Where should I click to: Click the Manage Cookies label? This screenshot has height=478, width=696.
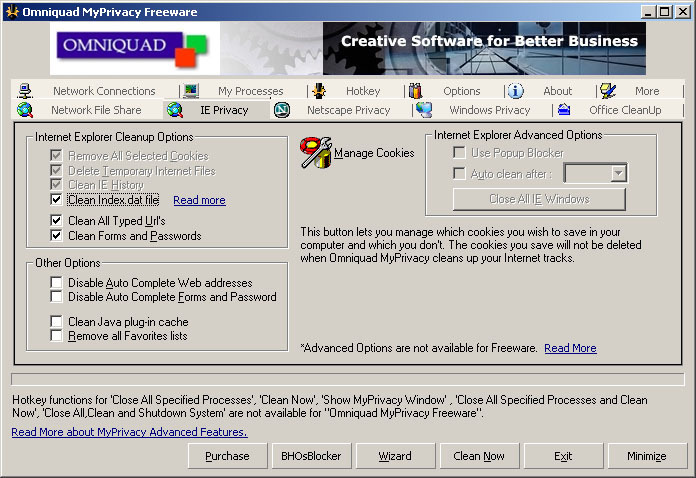pyautogui.click(x=374, y=153)
